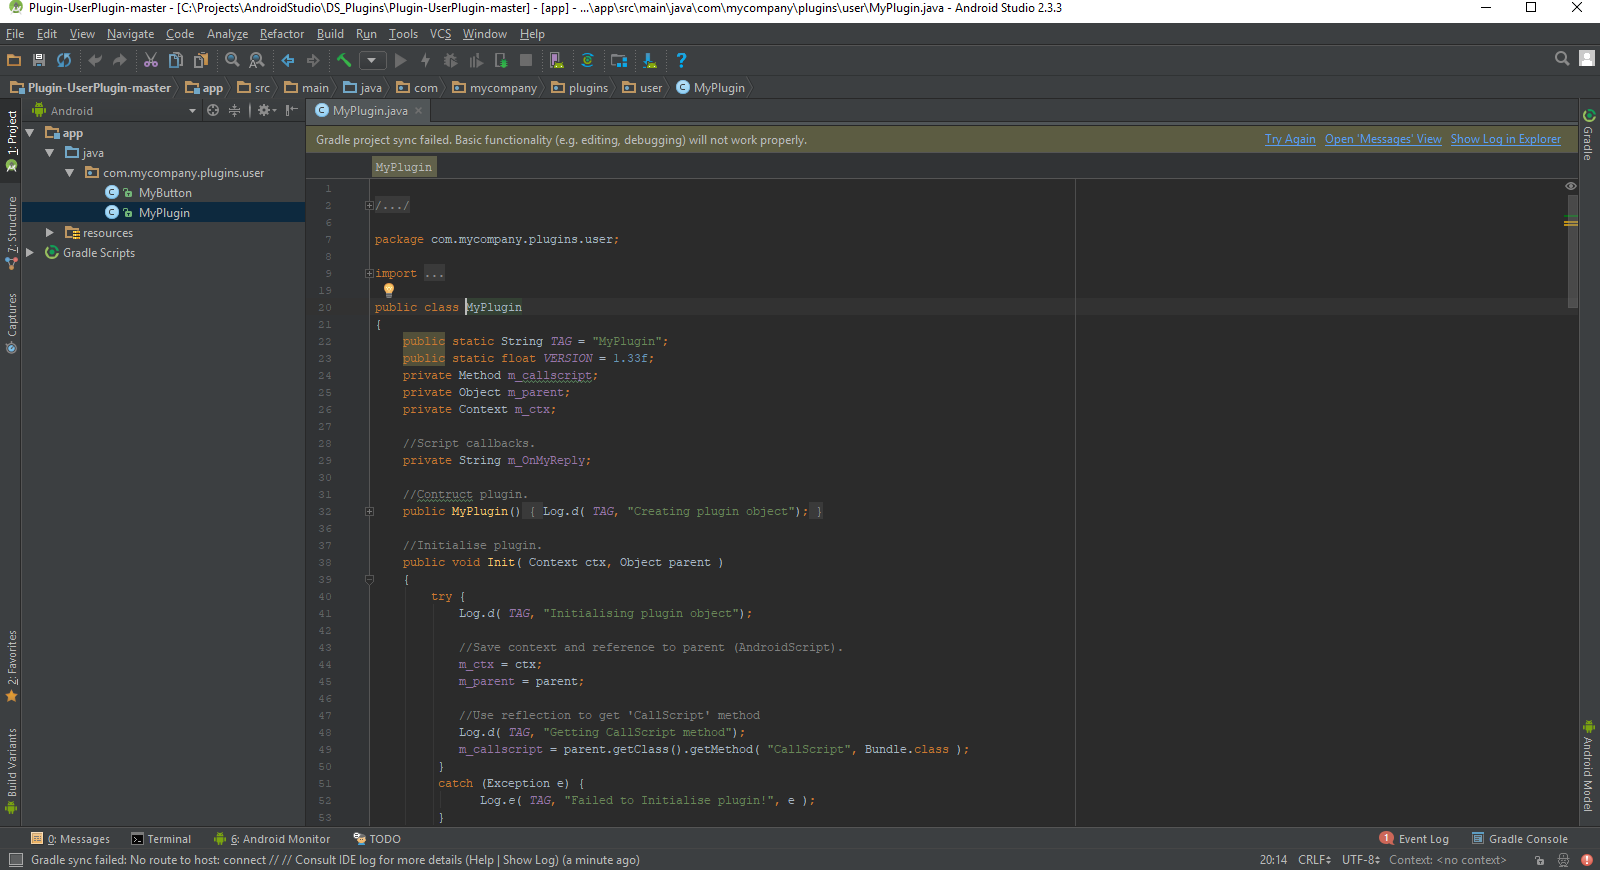Collapse all in project panel
The width and height of the screenshot is (1600, 870).
click(x=235, y=111)
